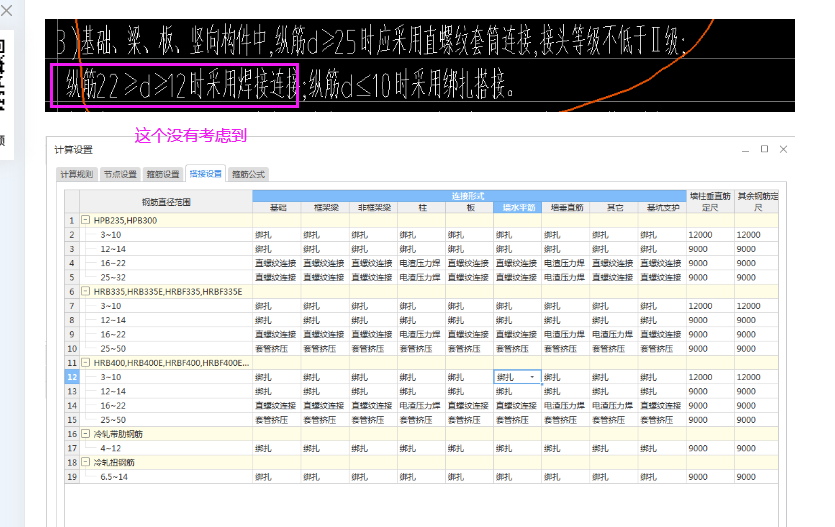Image resolution: width=835 pixels, height=527 pixels.
Task: Click the 框架梁 column header
Action: 325,208
